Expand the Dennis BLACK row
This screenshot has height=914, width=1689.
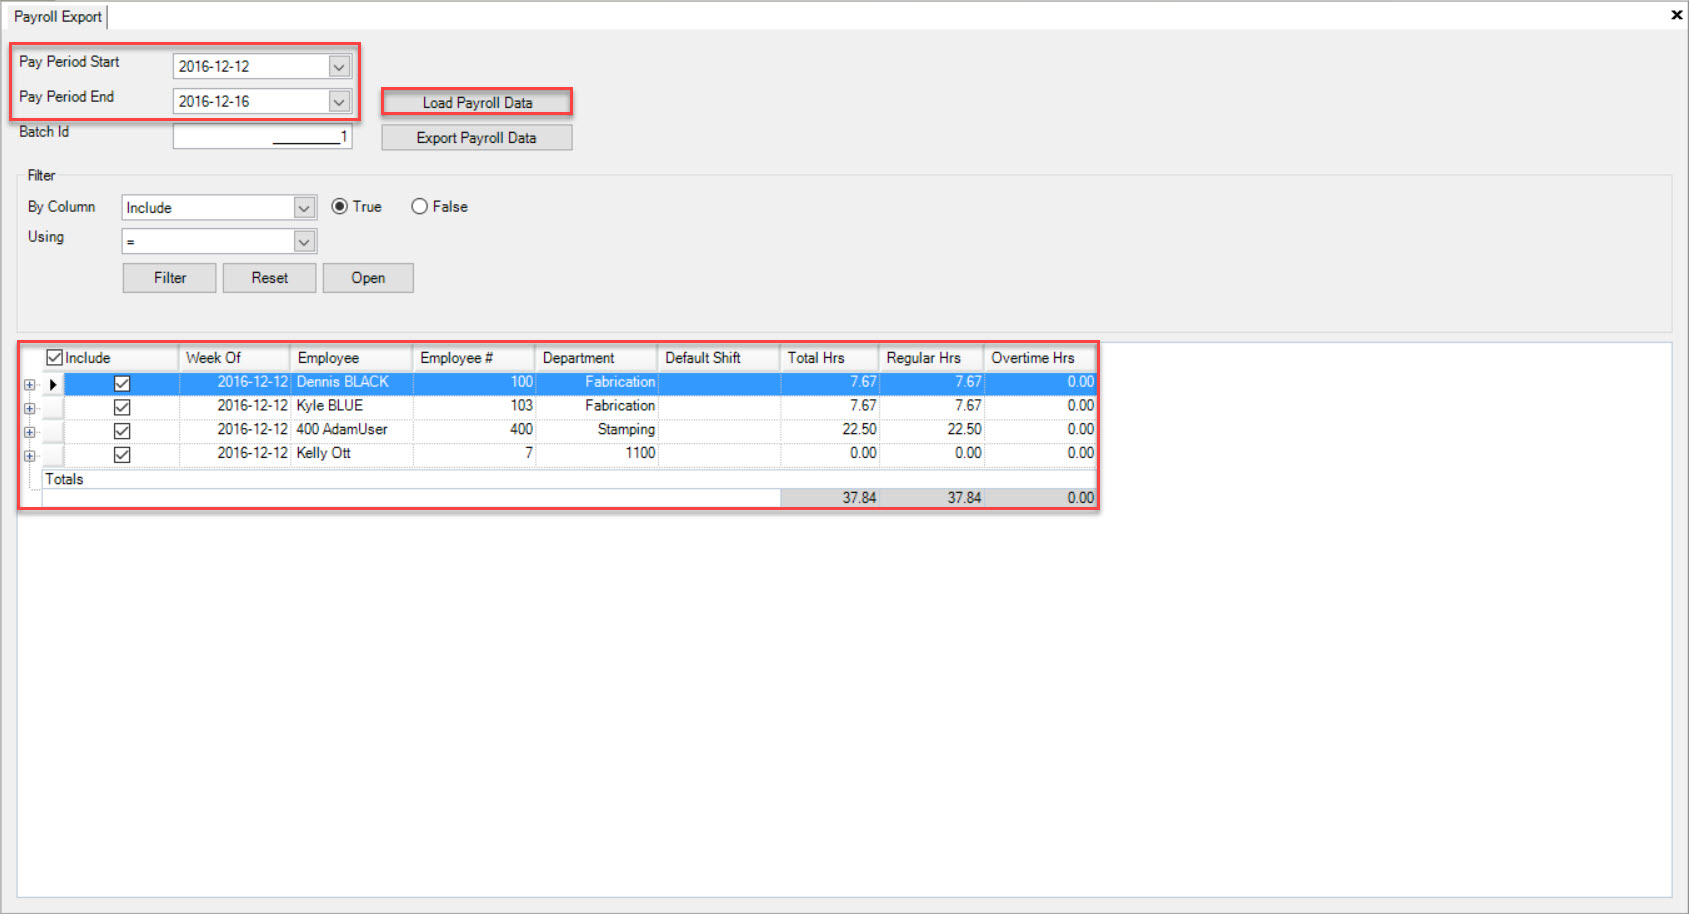29,384
